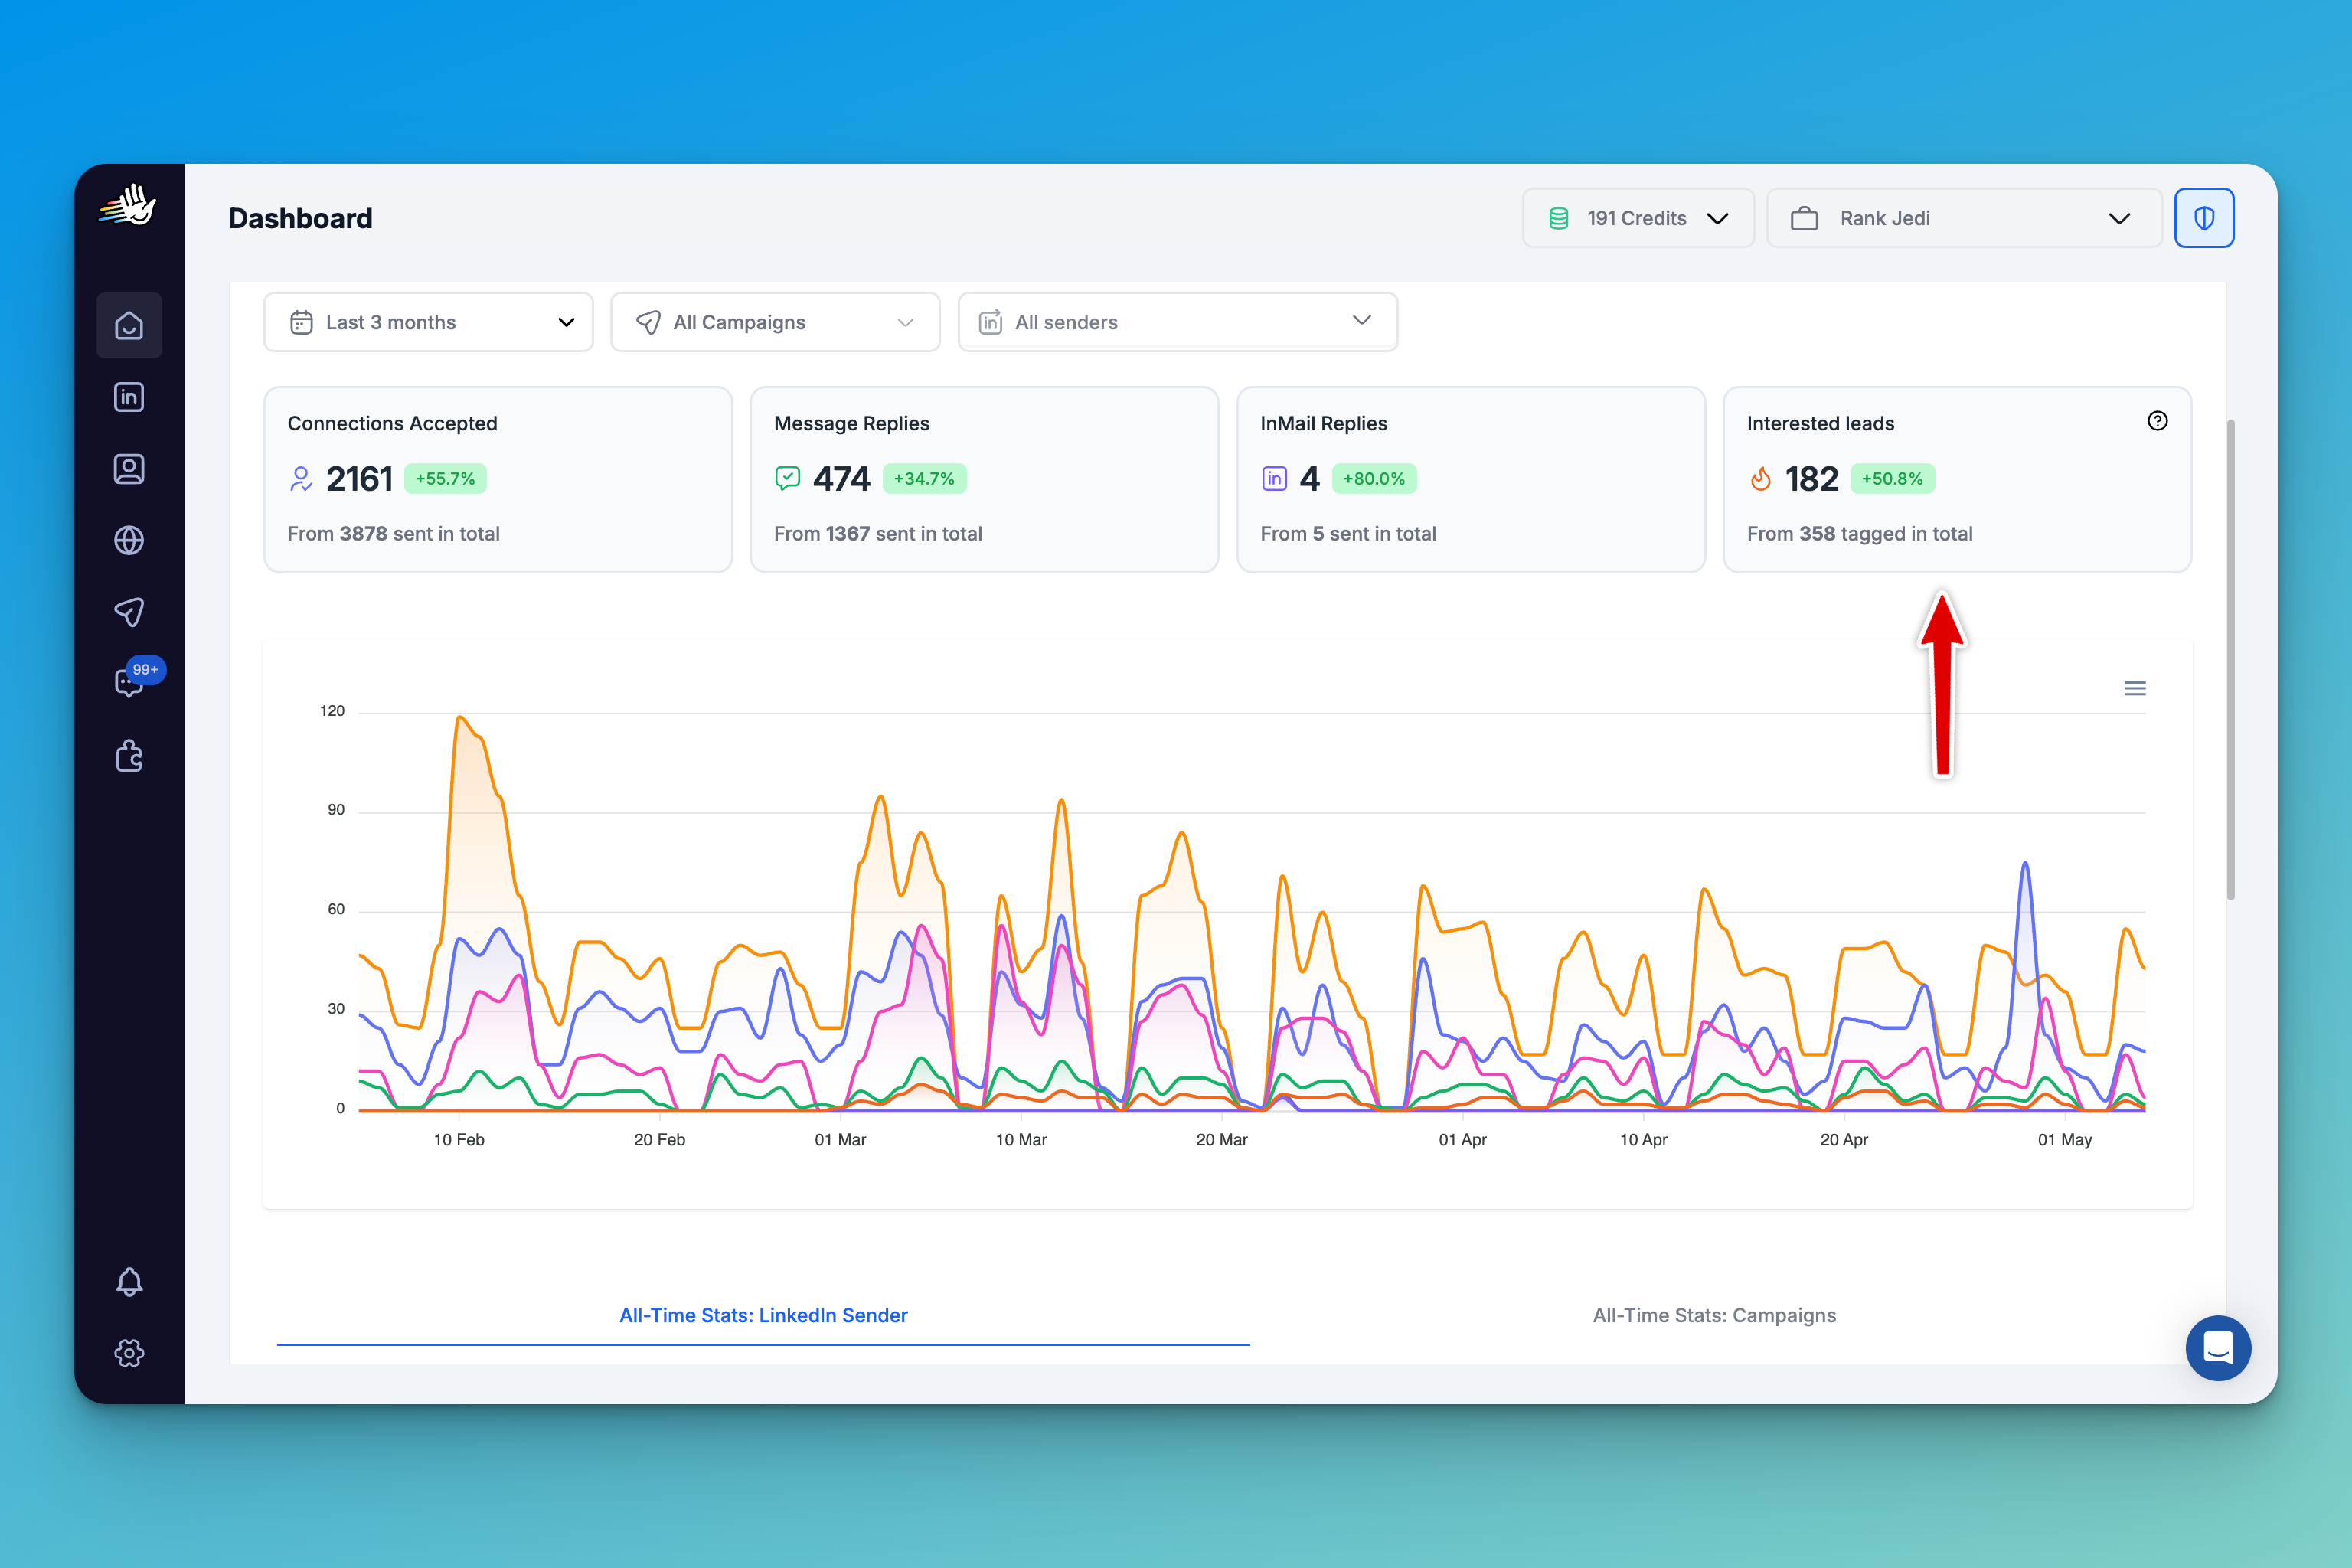
Task: Open the integrations puzzle piece icon
Action: click(x=129, y=755)
